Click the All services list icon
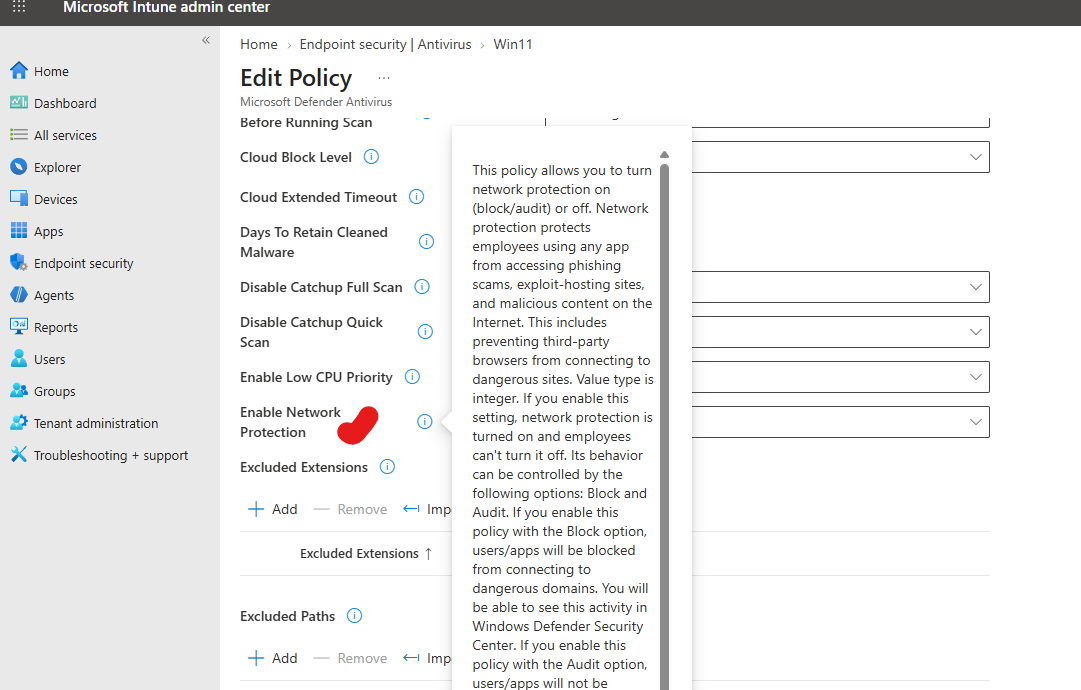This screenshot has width=1081, height=690. point(19,134)
